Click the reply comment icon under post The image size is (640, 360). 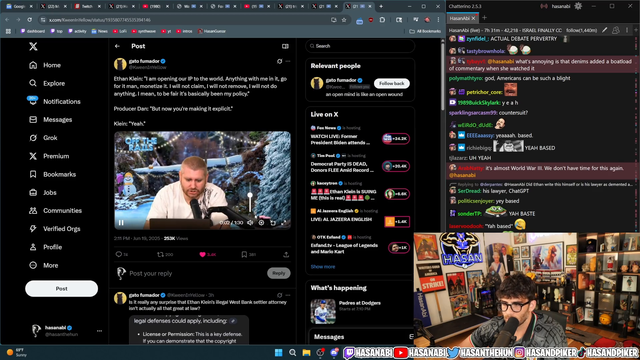pyautogui.click(x=119, y=254)
